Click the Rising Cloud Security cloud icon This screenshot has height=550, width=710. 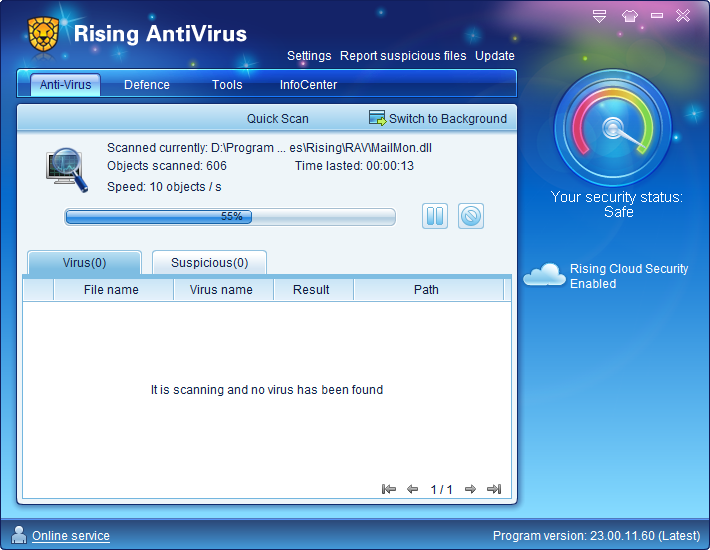(544, 274)
